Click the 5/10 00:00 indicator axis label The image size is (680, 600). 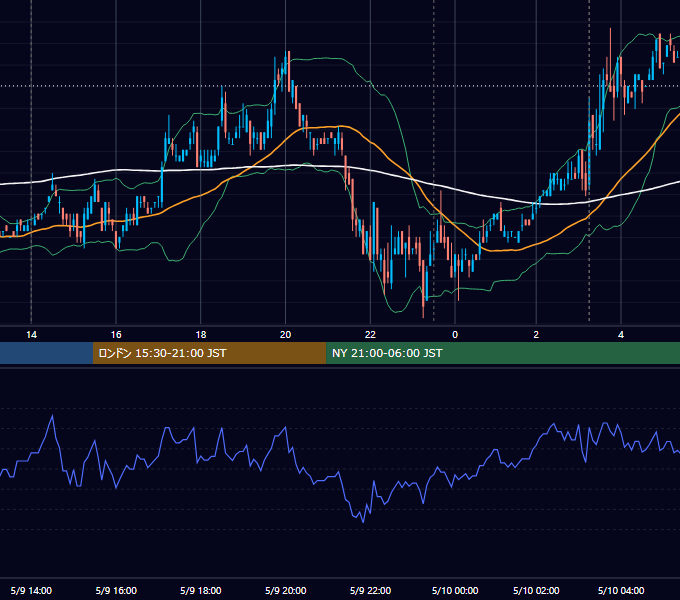point(455,590)
